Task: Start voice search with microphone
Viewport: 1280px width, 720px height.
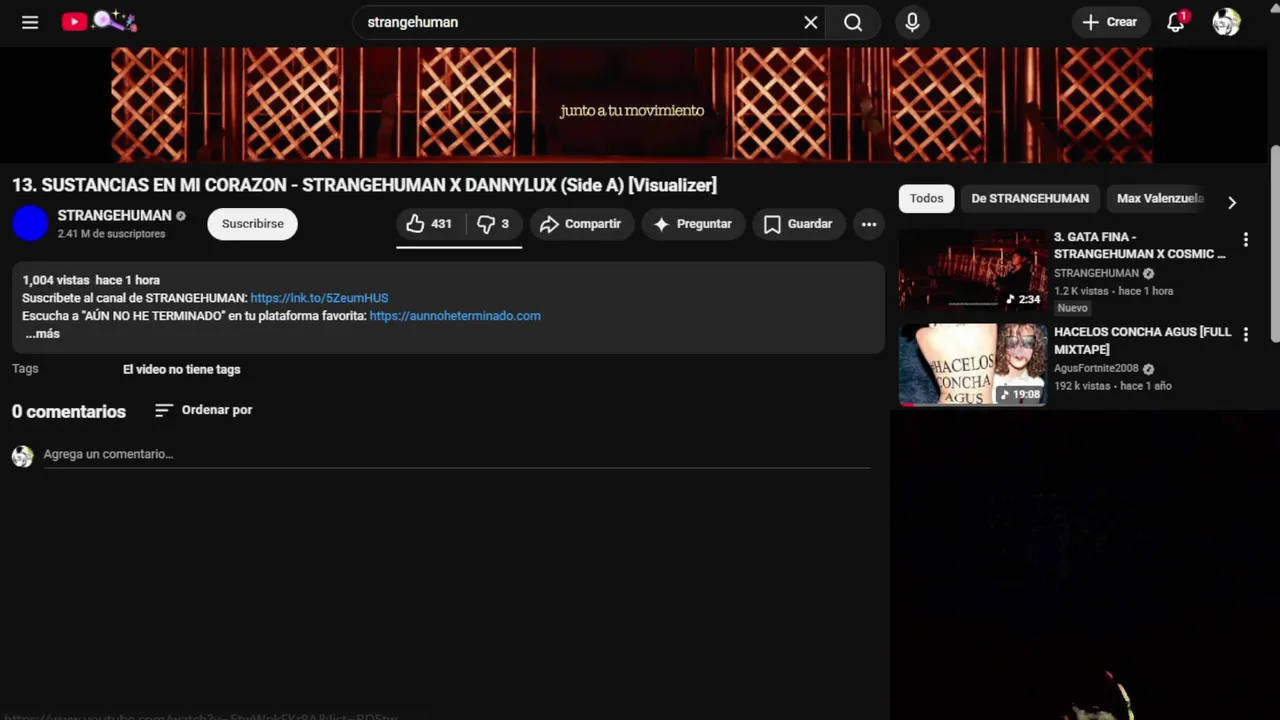Action: point(912,22)
